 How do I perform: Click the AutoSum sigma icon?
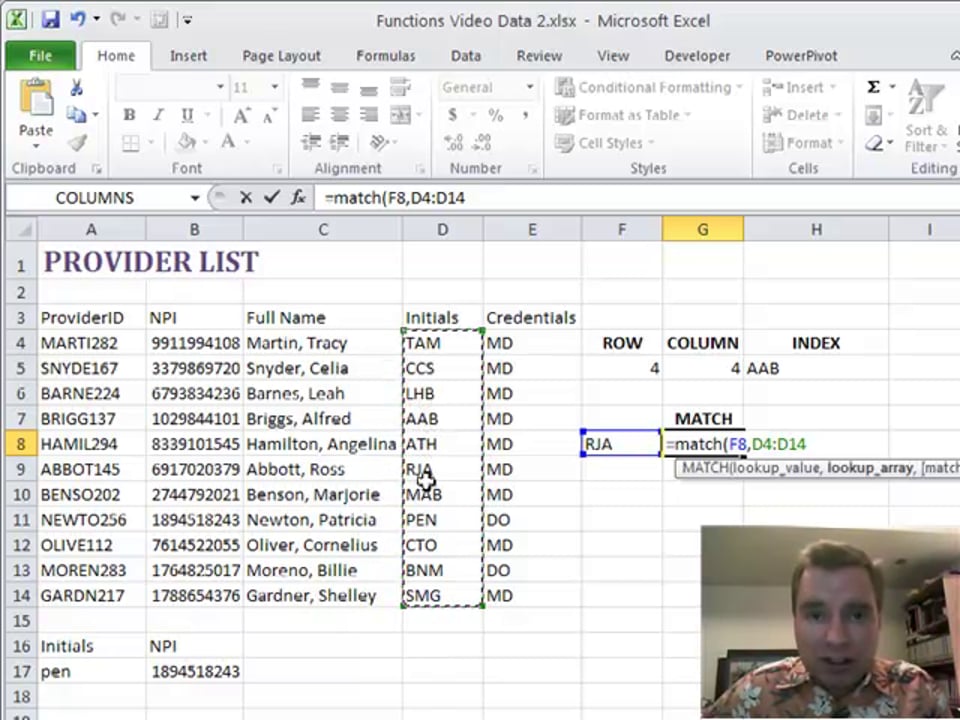(x=874, y=87)
